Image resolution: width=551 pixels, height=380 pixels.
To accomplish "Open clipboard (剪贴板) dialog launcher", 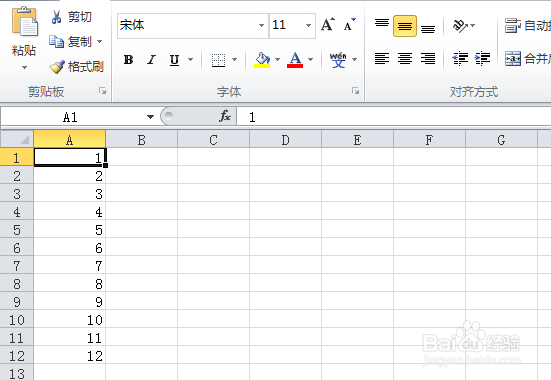I will tap(102, 91).
